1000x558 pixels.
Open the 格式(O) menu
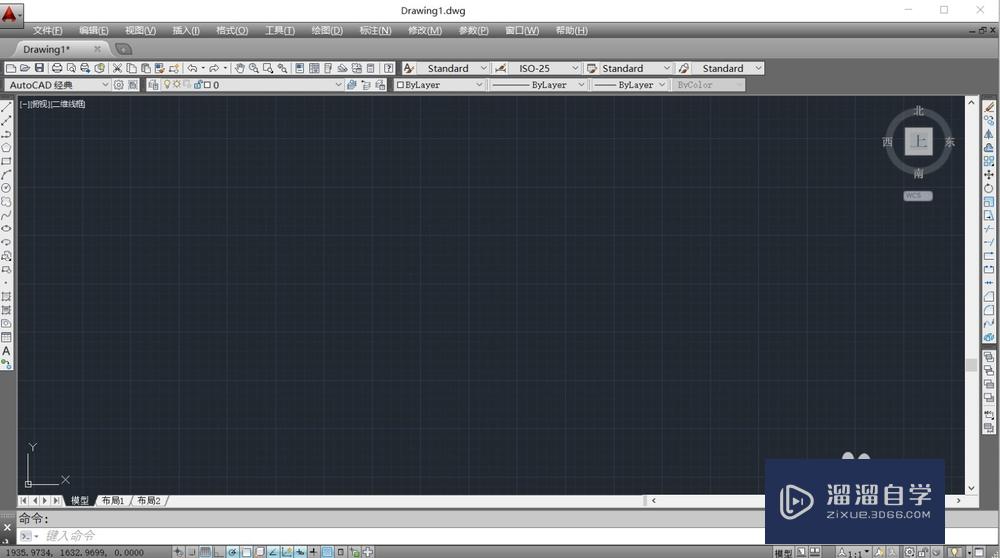pyautogui.click(x=232, y=31)
